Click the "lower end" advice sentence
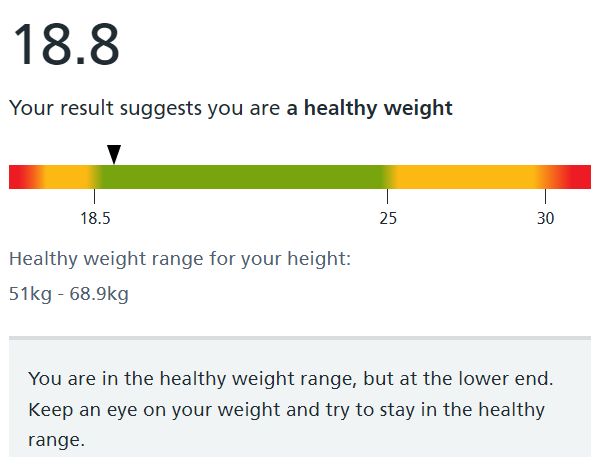Screen dimensions: 607x457 coord(291,378)
